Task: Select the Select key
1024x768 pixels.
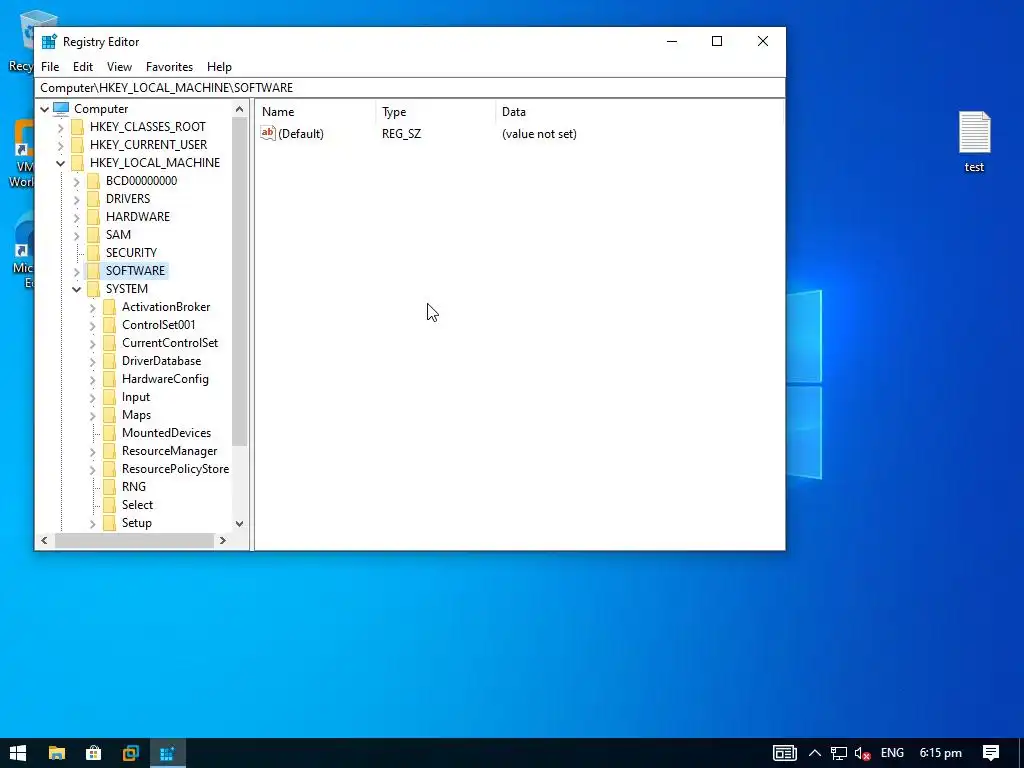Action: pyautogui.click(x=137, y=505)
